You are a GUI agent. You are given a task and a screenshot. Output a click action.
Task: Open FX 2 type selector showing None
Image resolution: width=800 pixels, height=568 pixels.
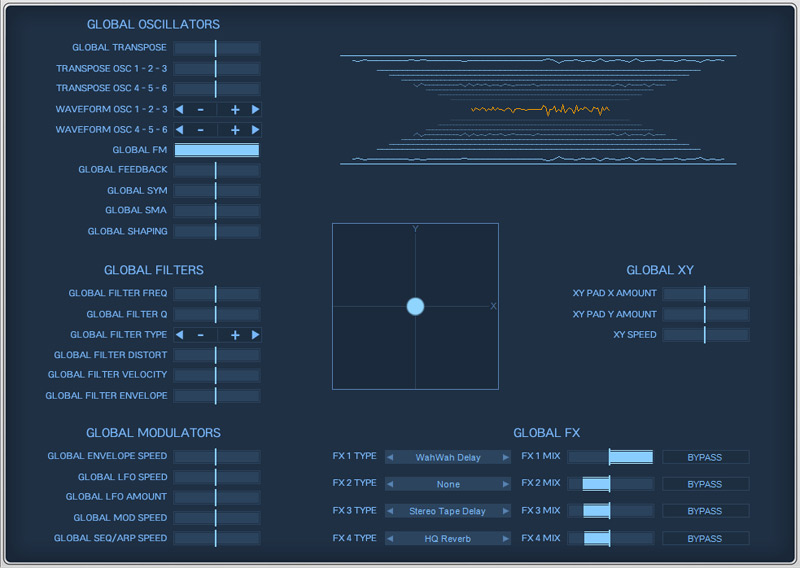(x=448, y=484)
